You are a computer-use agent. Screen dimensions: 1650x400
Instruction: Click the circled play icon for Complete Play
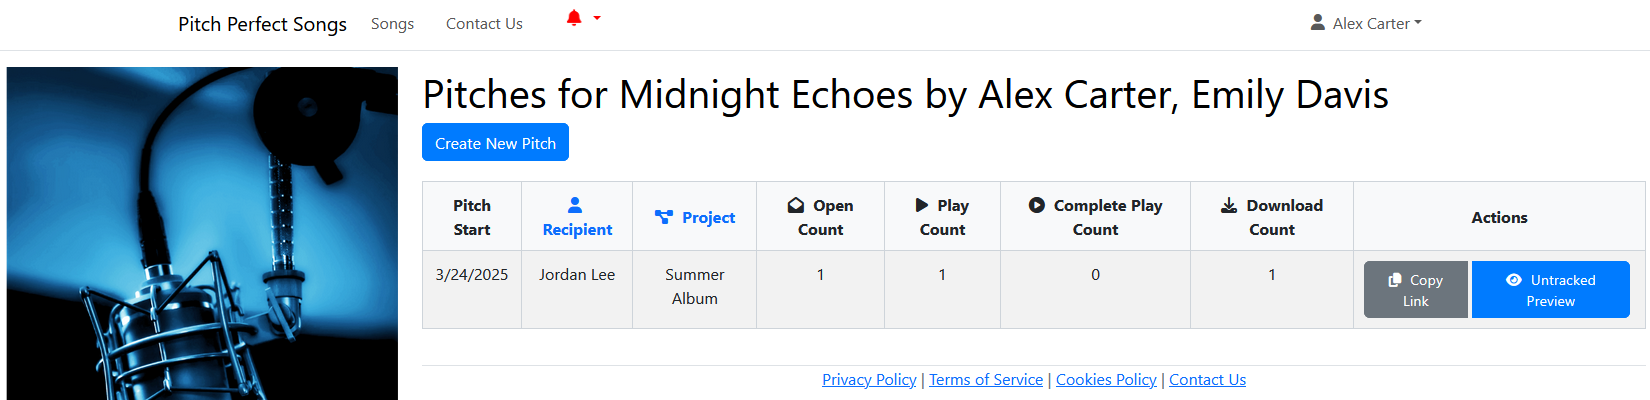pyautogui.click(x=1037, y=205)
